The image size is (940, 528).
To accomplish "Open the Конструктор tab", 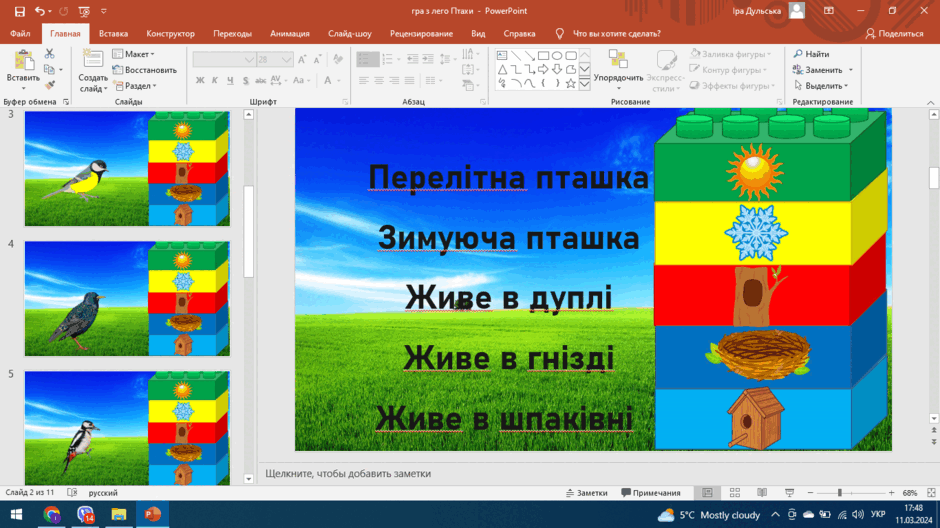I will 170,34.
